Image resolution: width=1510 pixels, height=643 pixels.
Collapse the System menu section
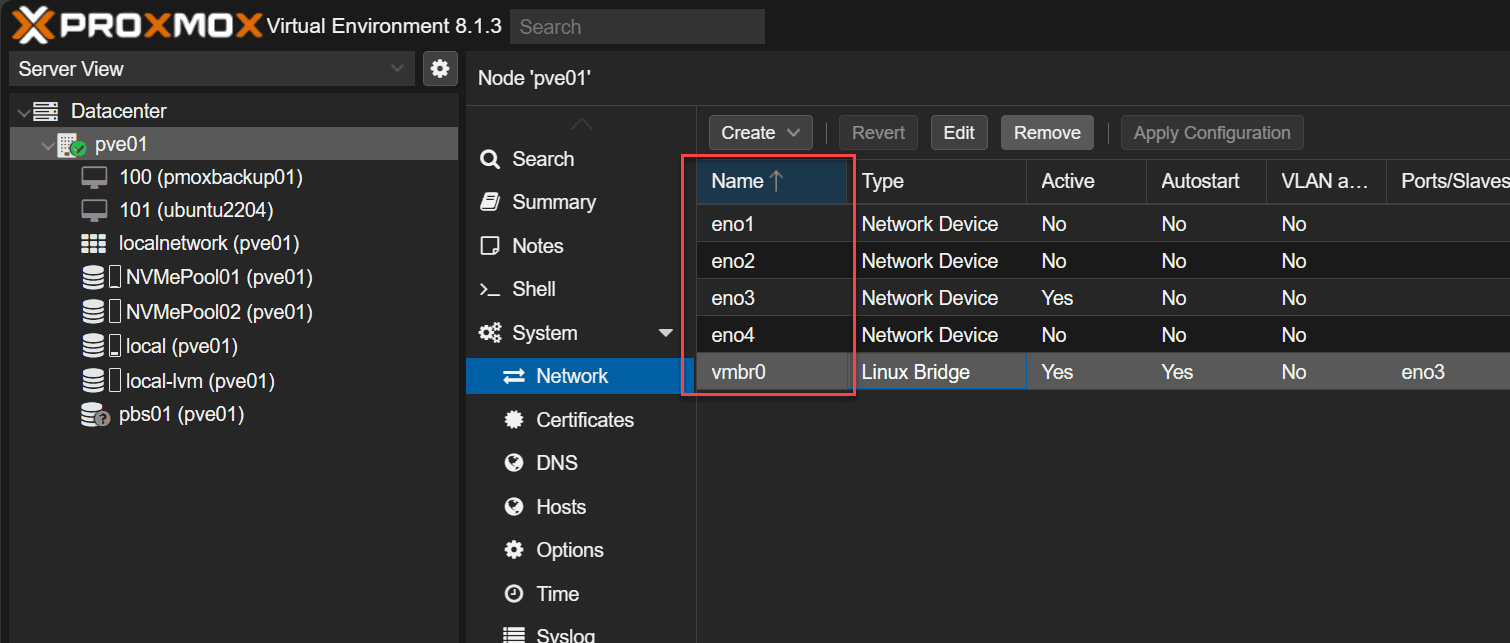pyautogui.click(x=666, y=333)
